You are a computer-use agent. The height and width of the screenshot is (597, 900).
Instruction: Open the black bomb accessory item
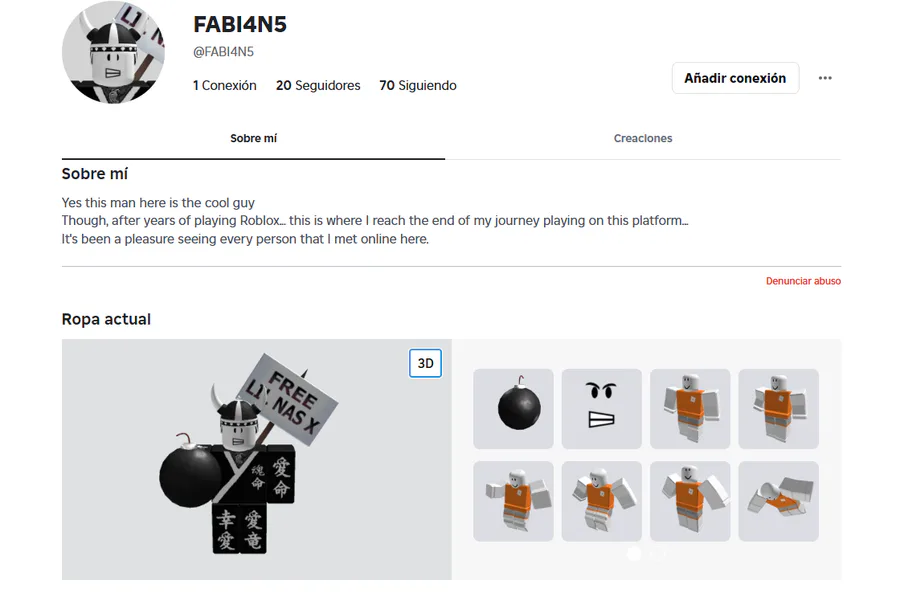click(x=513, y=409)
